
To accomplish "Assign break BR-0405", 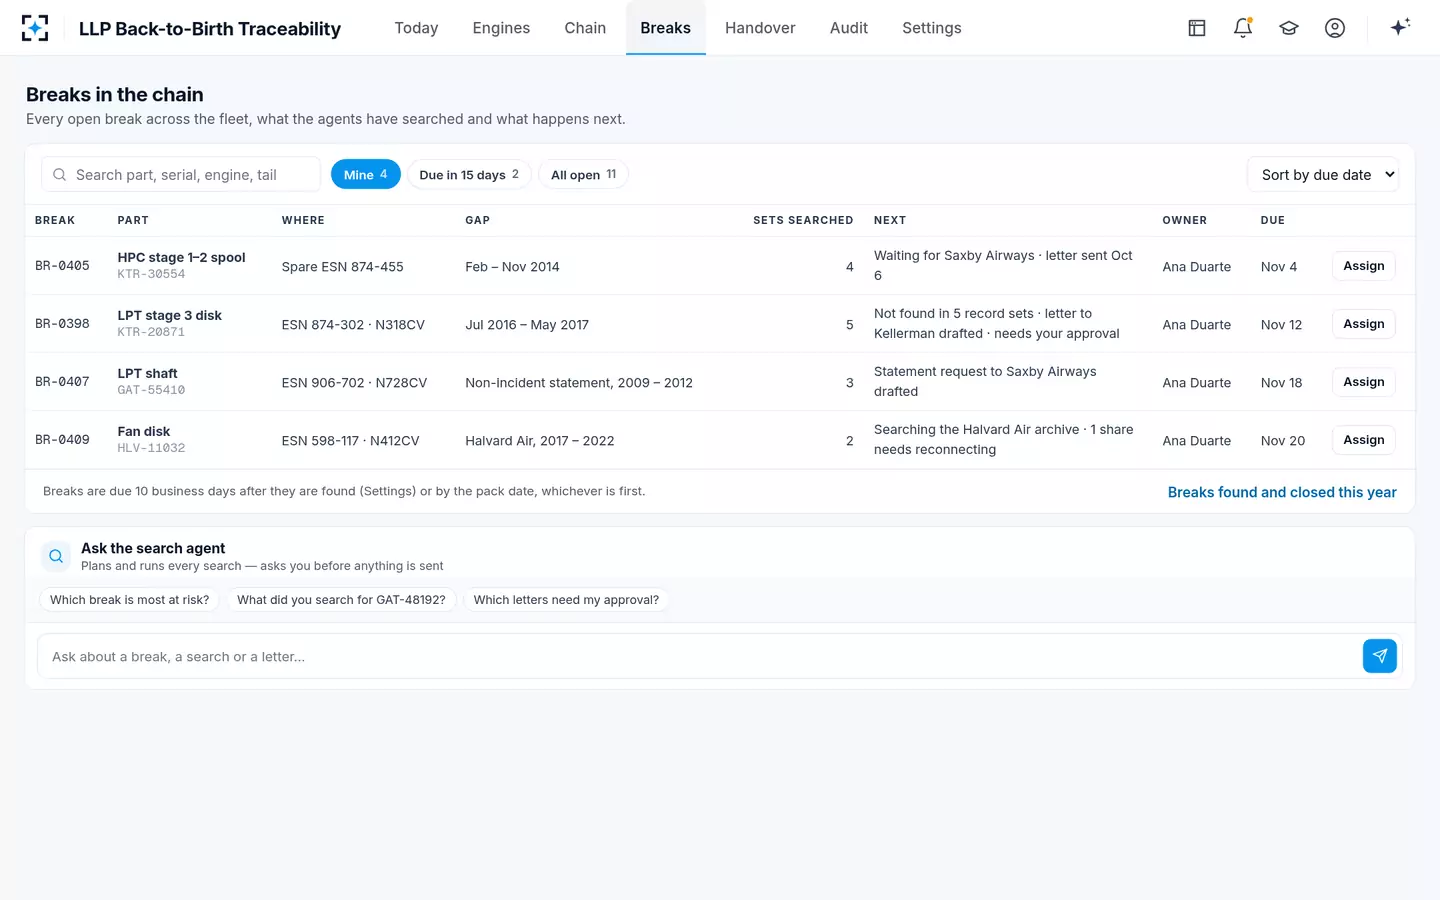I will (1364, 266).
